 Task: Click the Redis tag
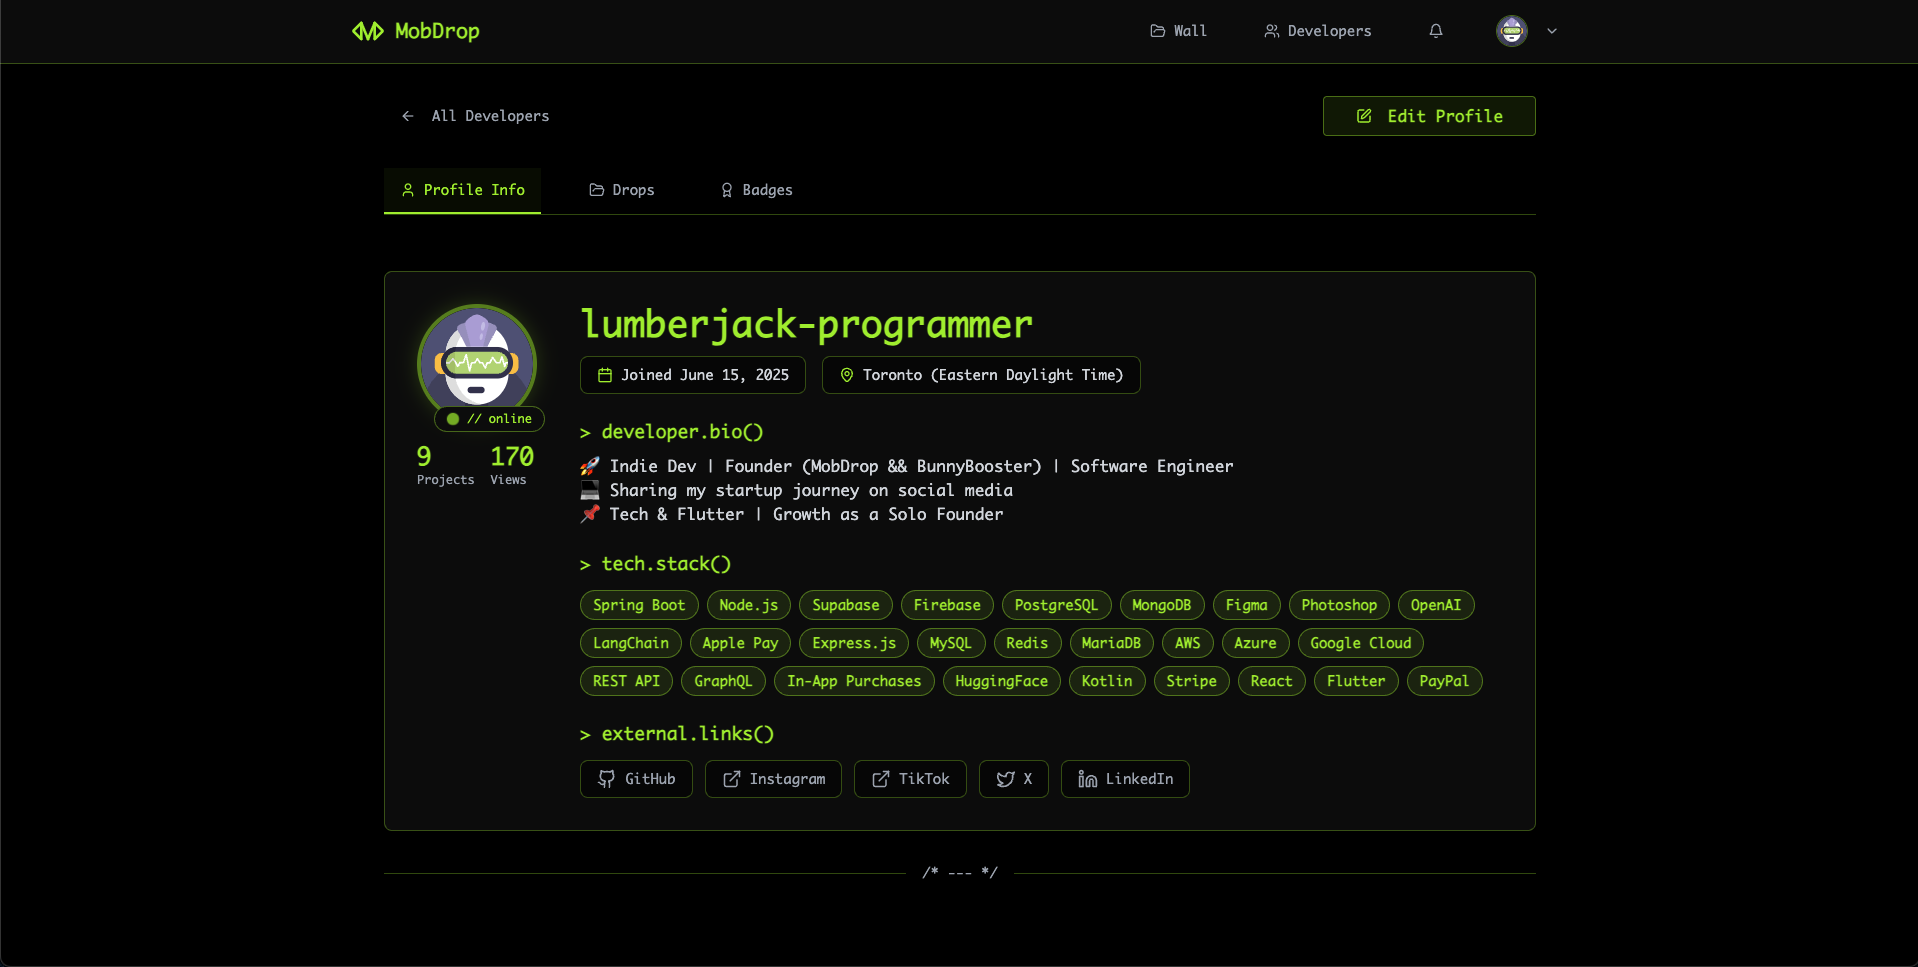pyautogui.click(x=1027, y=643)
